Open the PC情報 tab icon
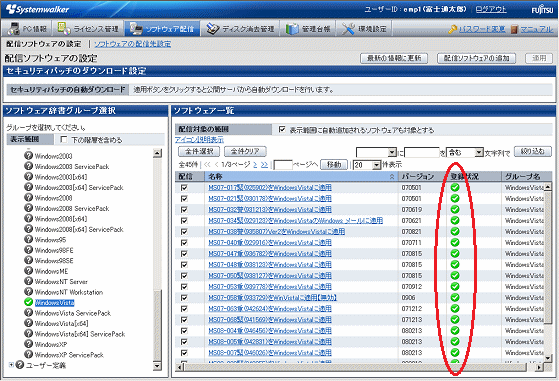 14,29
